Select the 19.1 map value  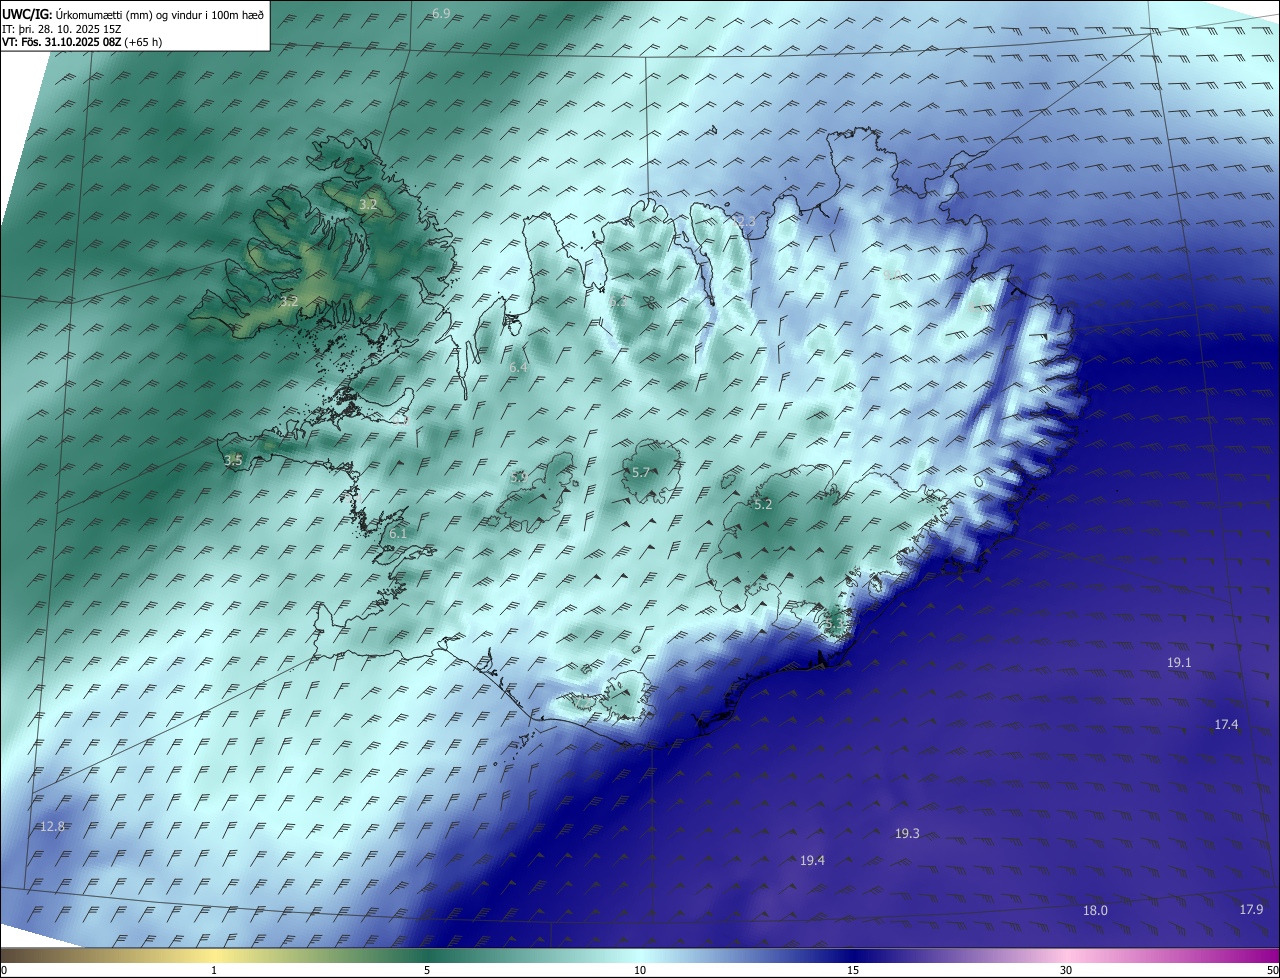1180,662
